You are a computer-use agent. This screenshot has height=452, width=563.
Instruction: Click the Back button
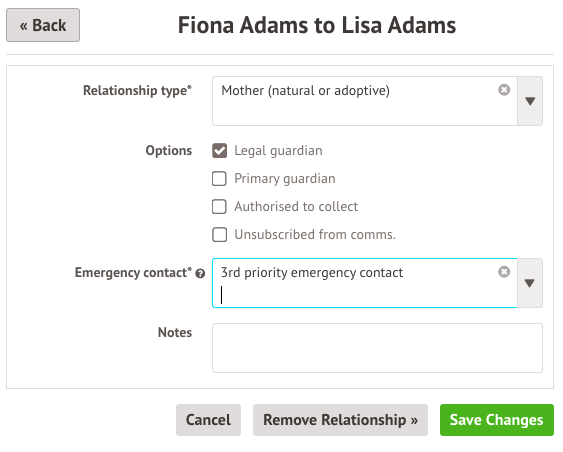pos(43,25)
